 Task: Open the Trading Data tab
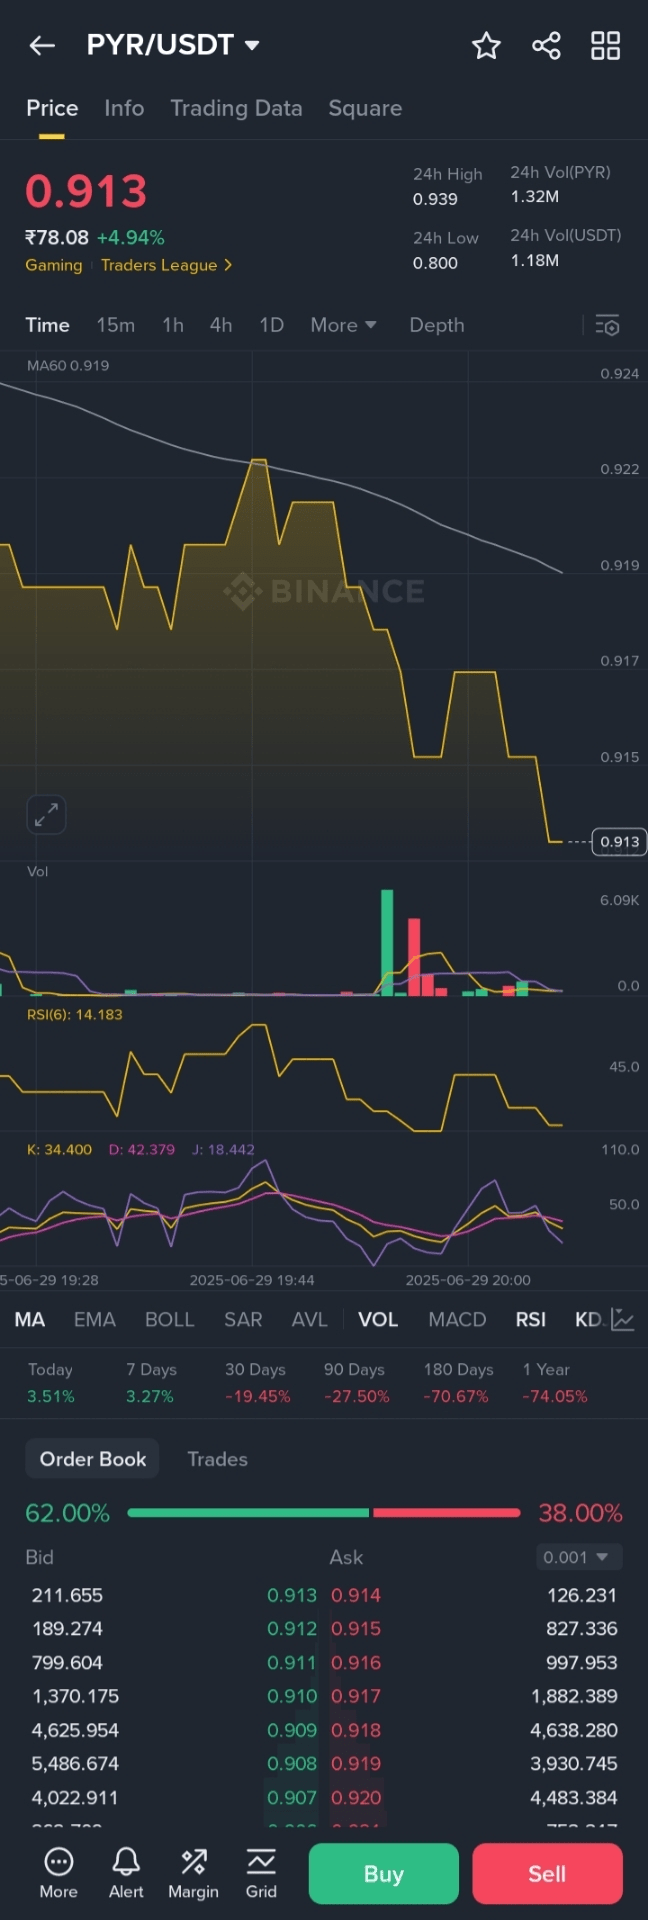click(236, 108)
